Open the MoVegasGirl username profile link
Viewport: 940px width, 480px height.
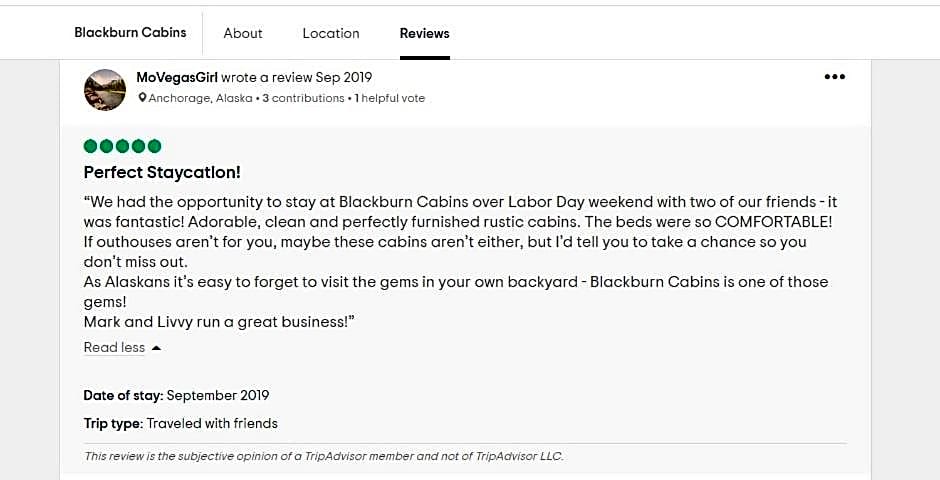(x=177, y=77)
